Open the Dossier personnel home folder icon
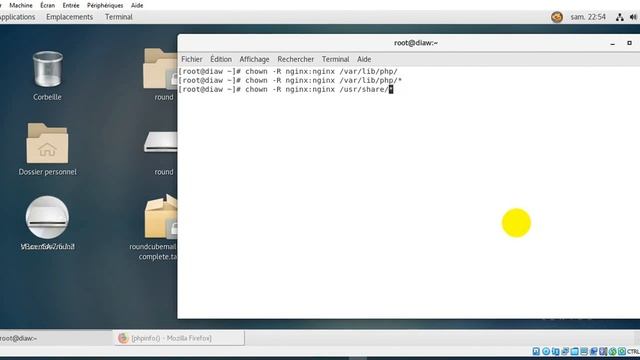The width and height of the screenshot is (640, 360). pyautogui.click(x=47, y=143)
